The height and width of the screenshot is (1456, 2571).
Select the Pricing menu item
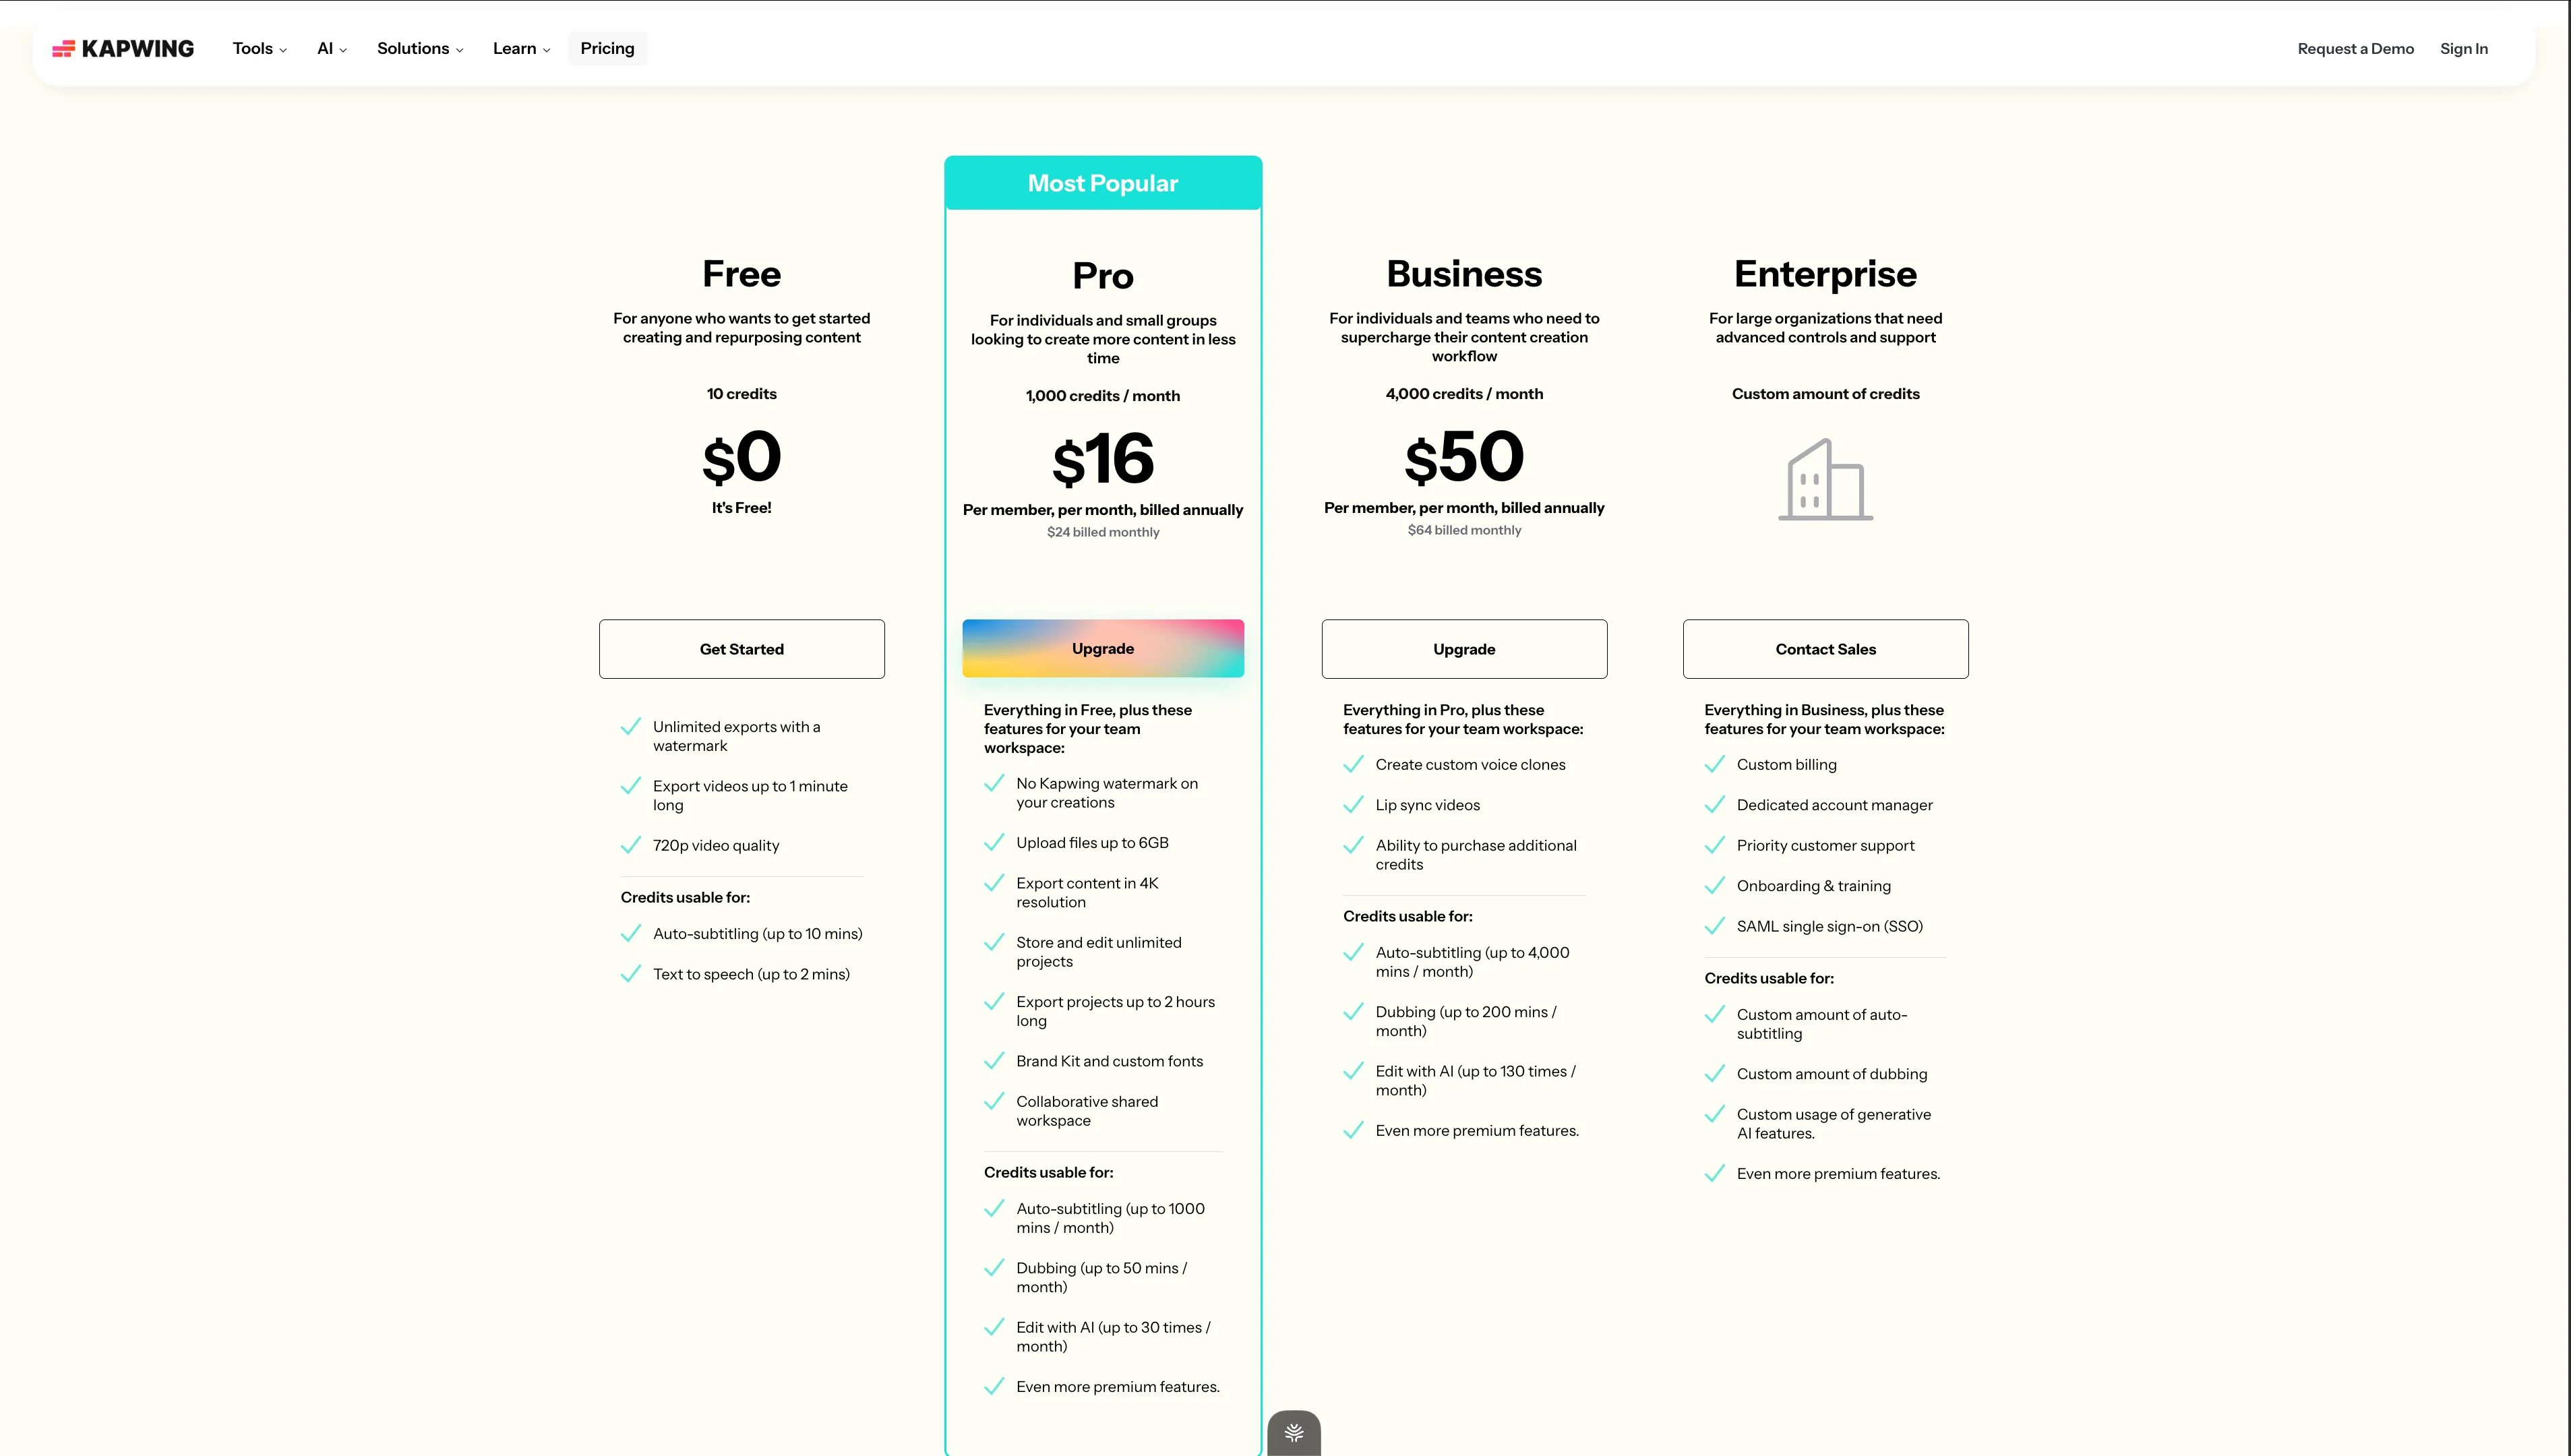click(x=607, y=48)
